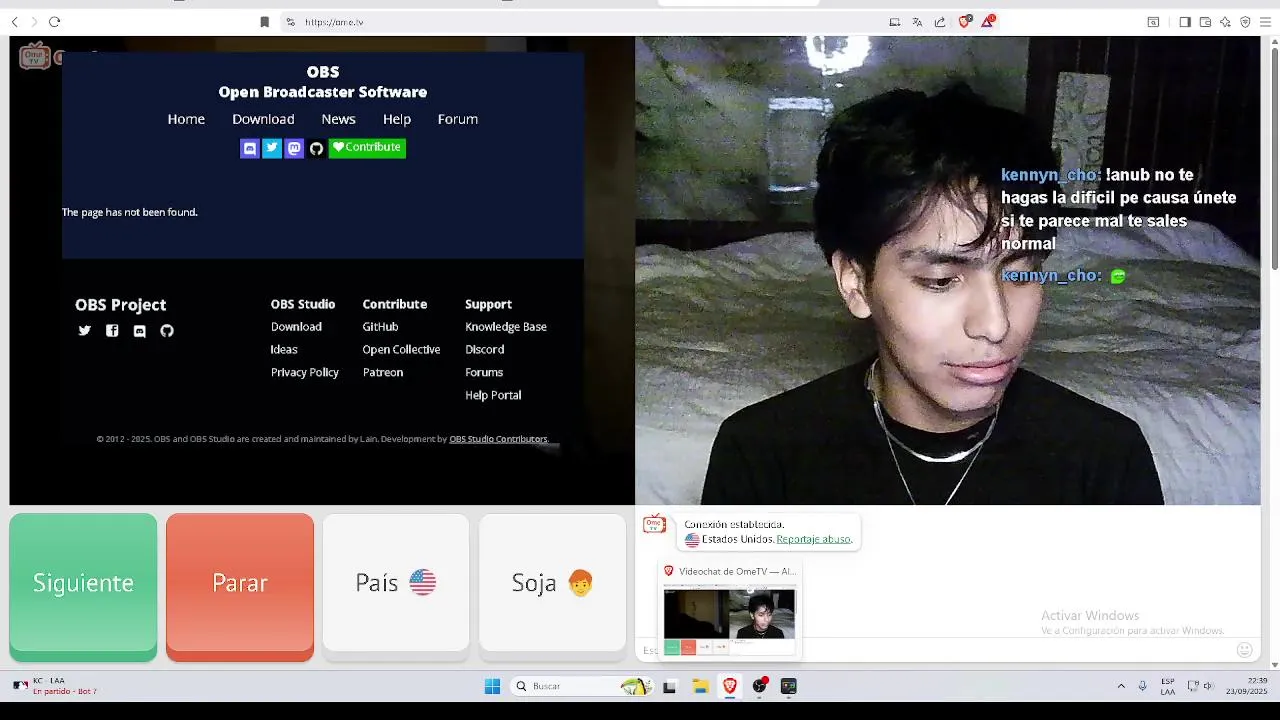Click the microphone icon in system tray
Screen dimensions: 1280x720
pos(1142,686)
